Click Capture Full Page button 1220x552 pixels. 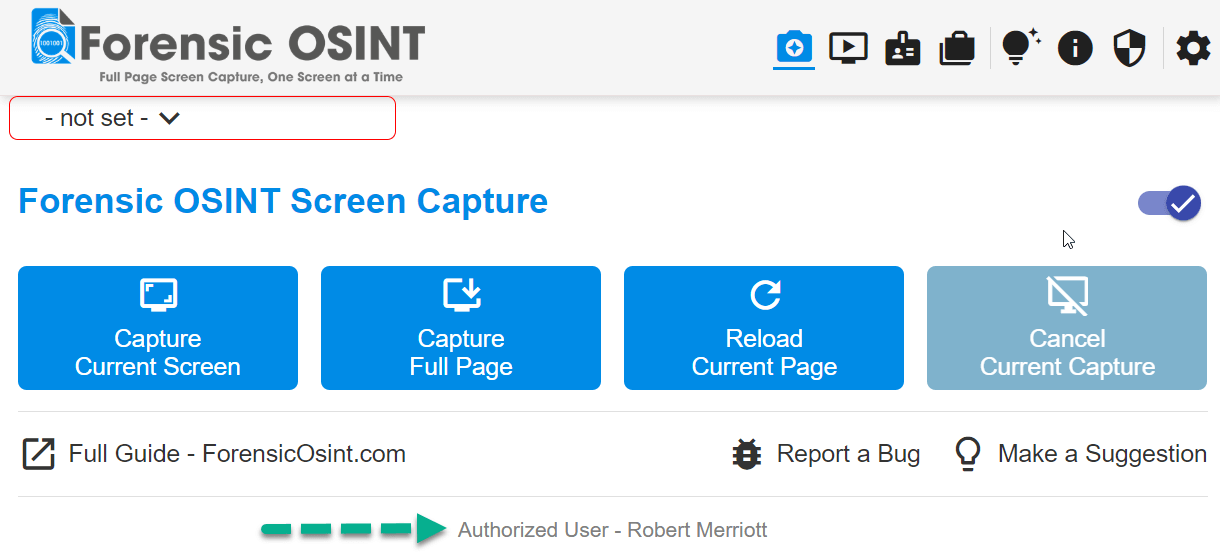point(461,328)
